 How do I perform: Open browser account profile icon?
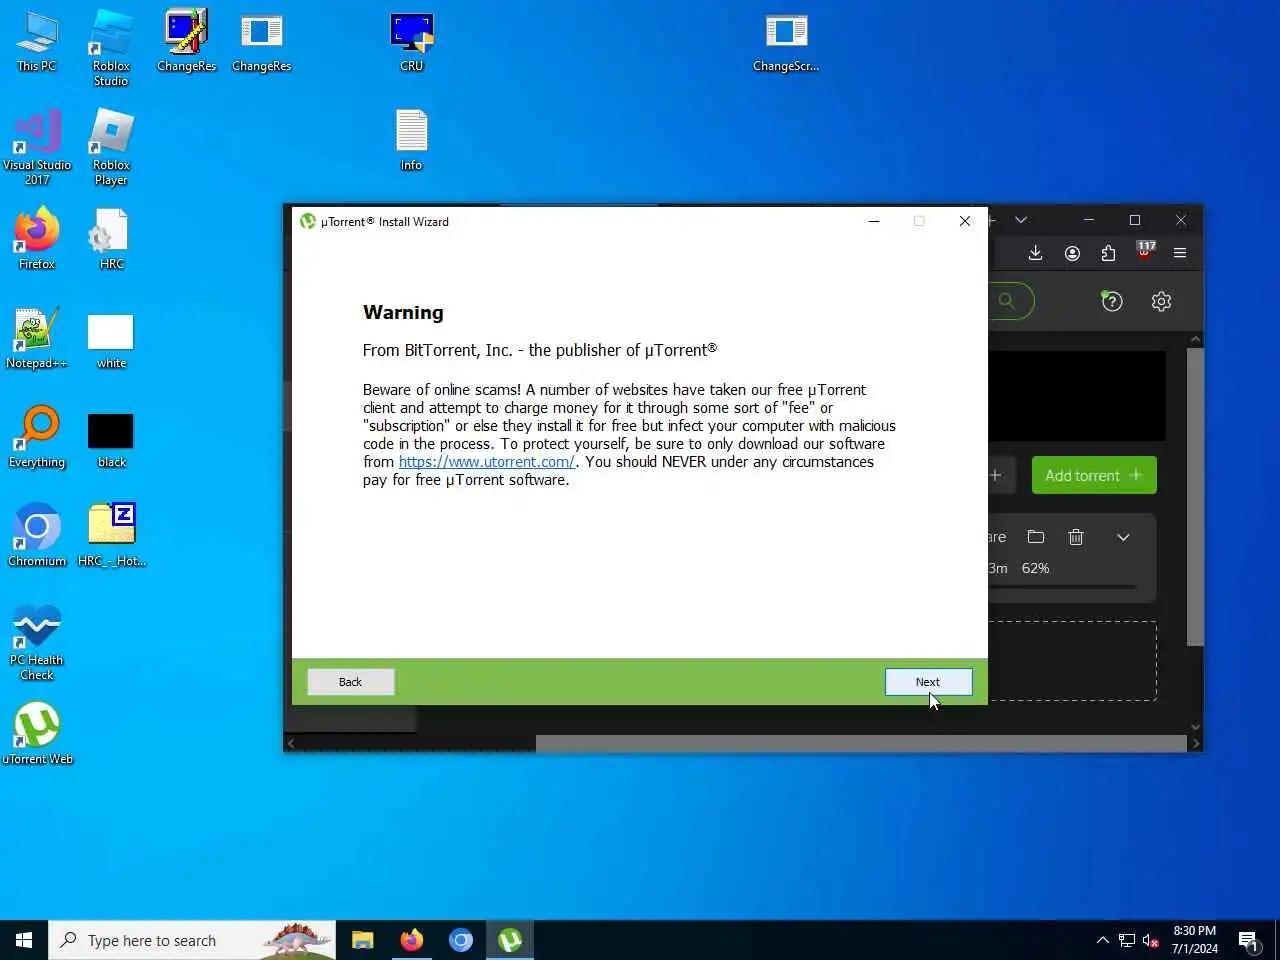(x=1072, y=253)
